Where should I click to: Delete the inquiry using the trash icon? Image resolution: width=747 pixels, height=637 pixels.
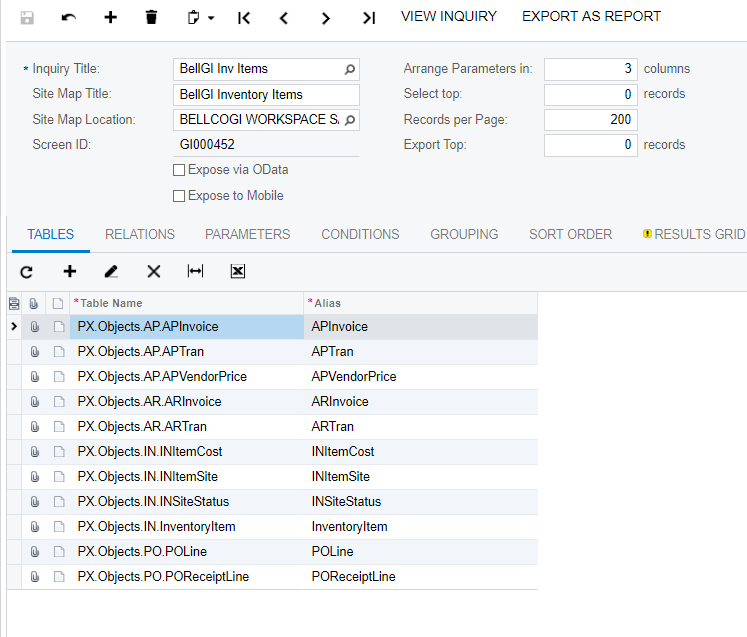click(x=151, y=17)
